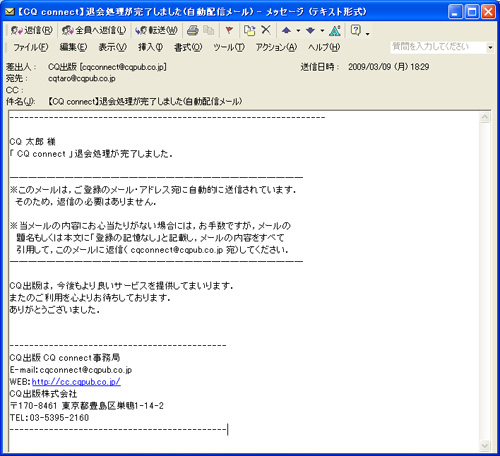Click Reply to All (全員へ返信)
Screen dimensions: 500x456
94,30
